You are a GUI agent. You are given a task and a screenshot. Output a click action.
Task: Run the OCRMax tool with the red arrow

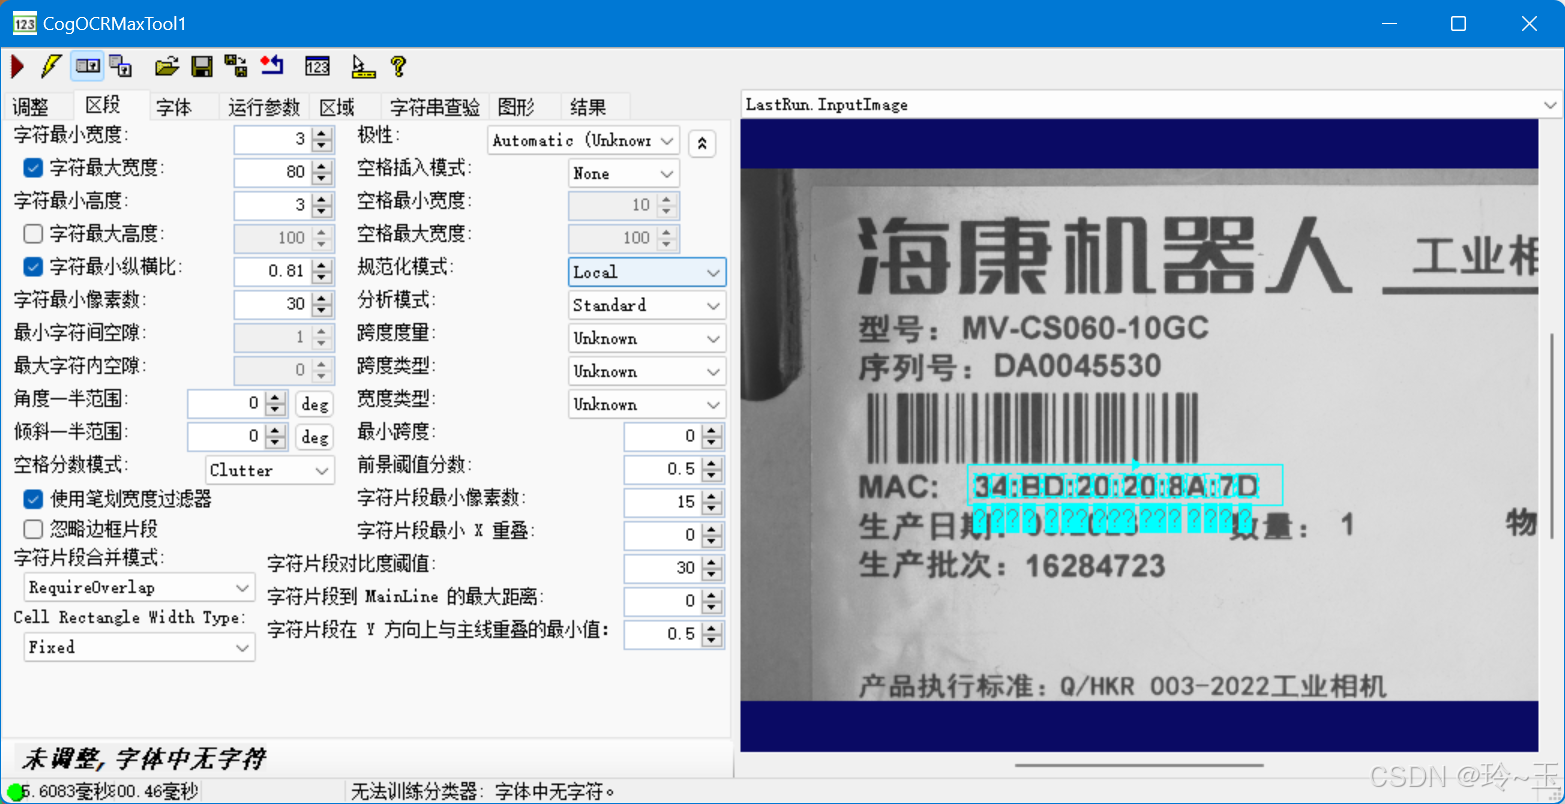17,67
